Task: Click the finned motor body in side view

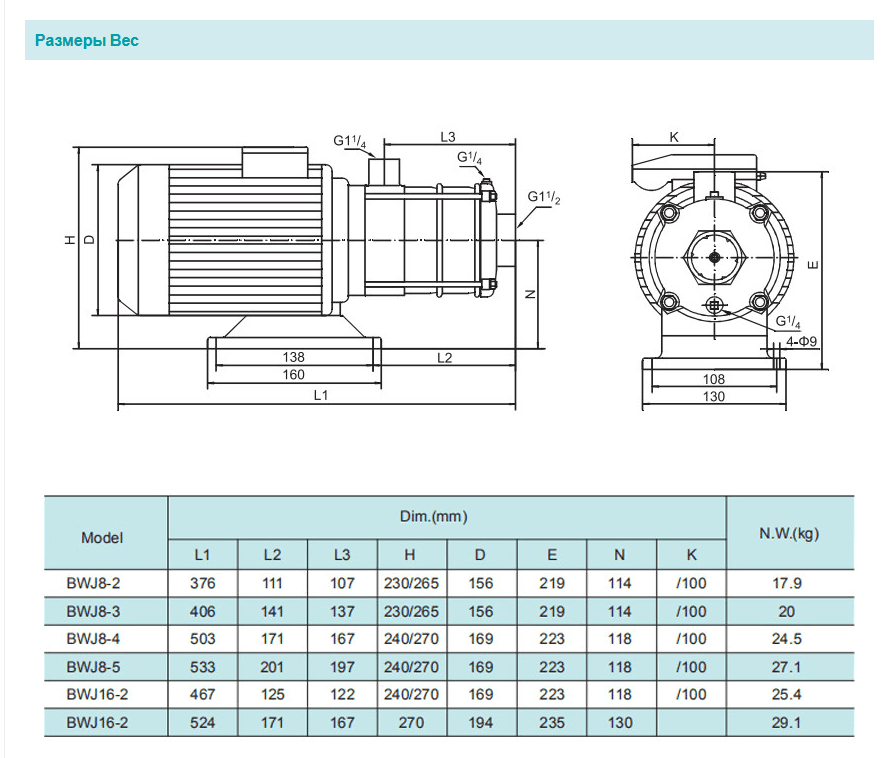Action: [x=245, y=240]
